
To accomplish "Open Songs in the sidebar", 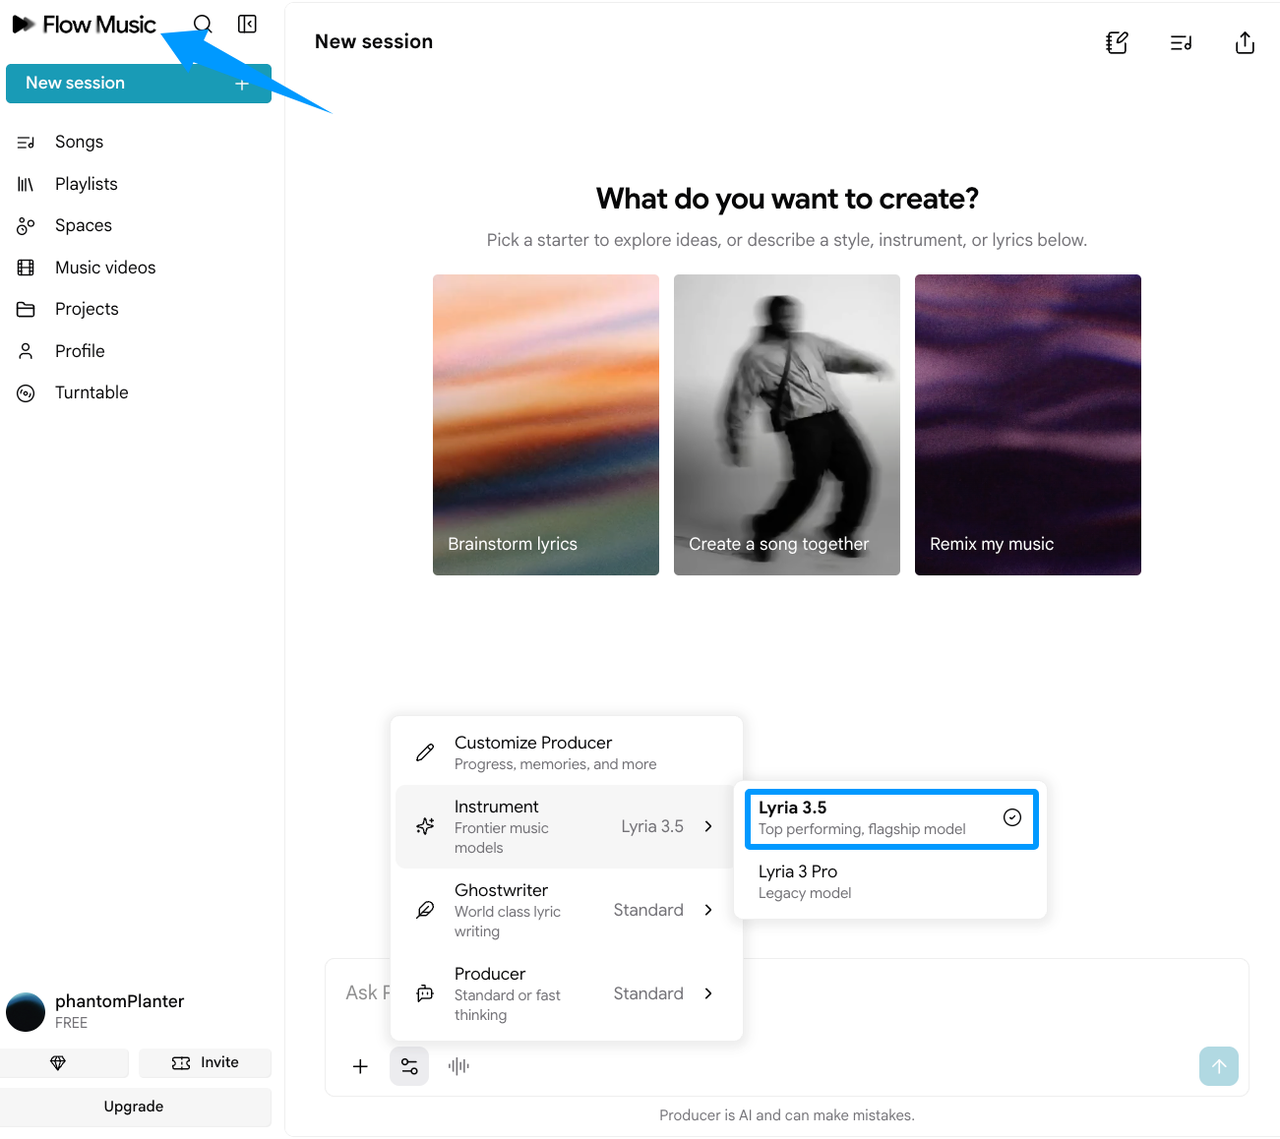I will pyautogui.click(x=79, y=142).
